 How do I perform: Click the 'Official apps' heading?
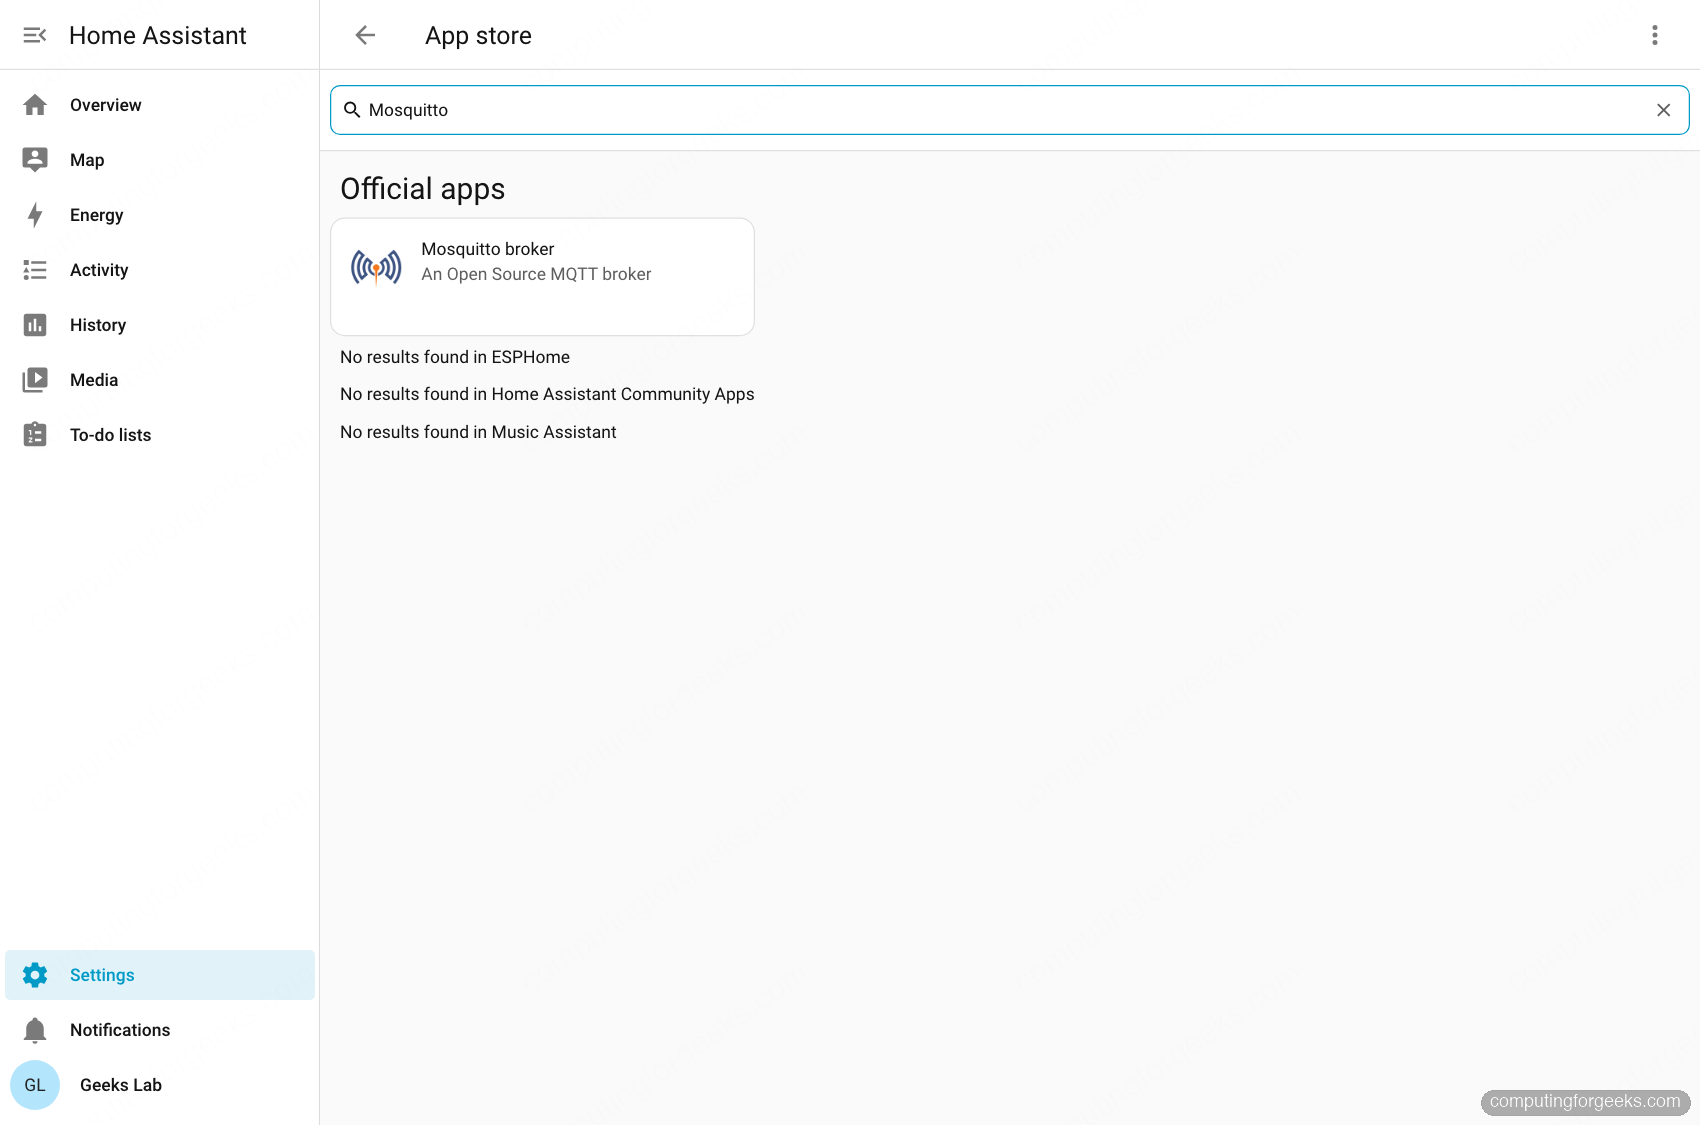tap(422, 189)
